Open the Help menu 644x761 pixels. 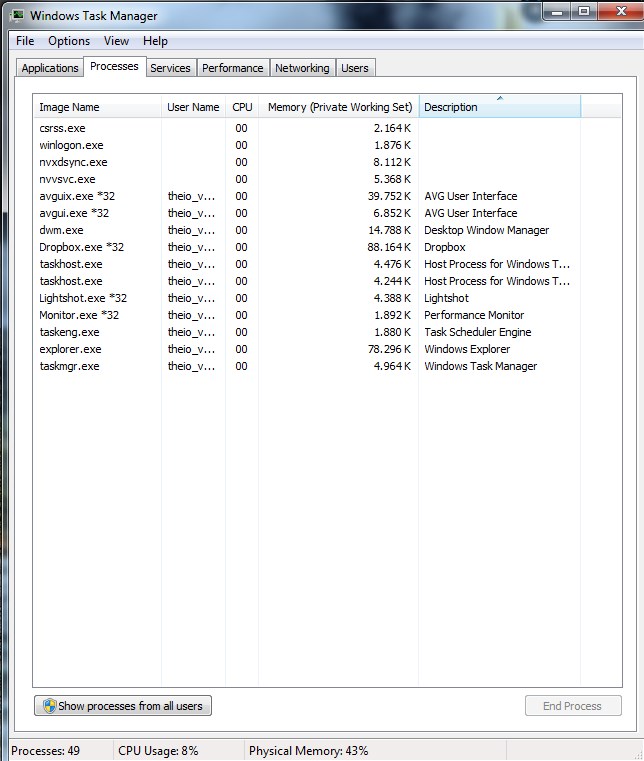coord(155,41)
